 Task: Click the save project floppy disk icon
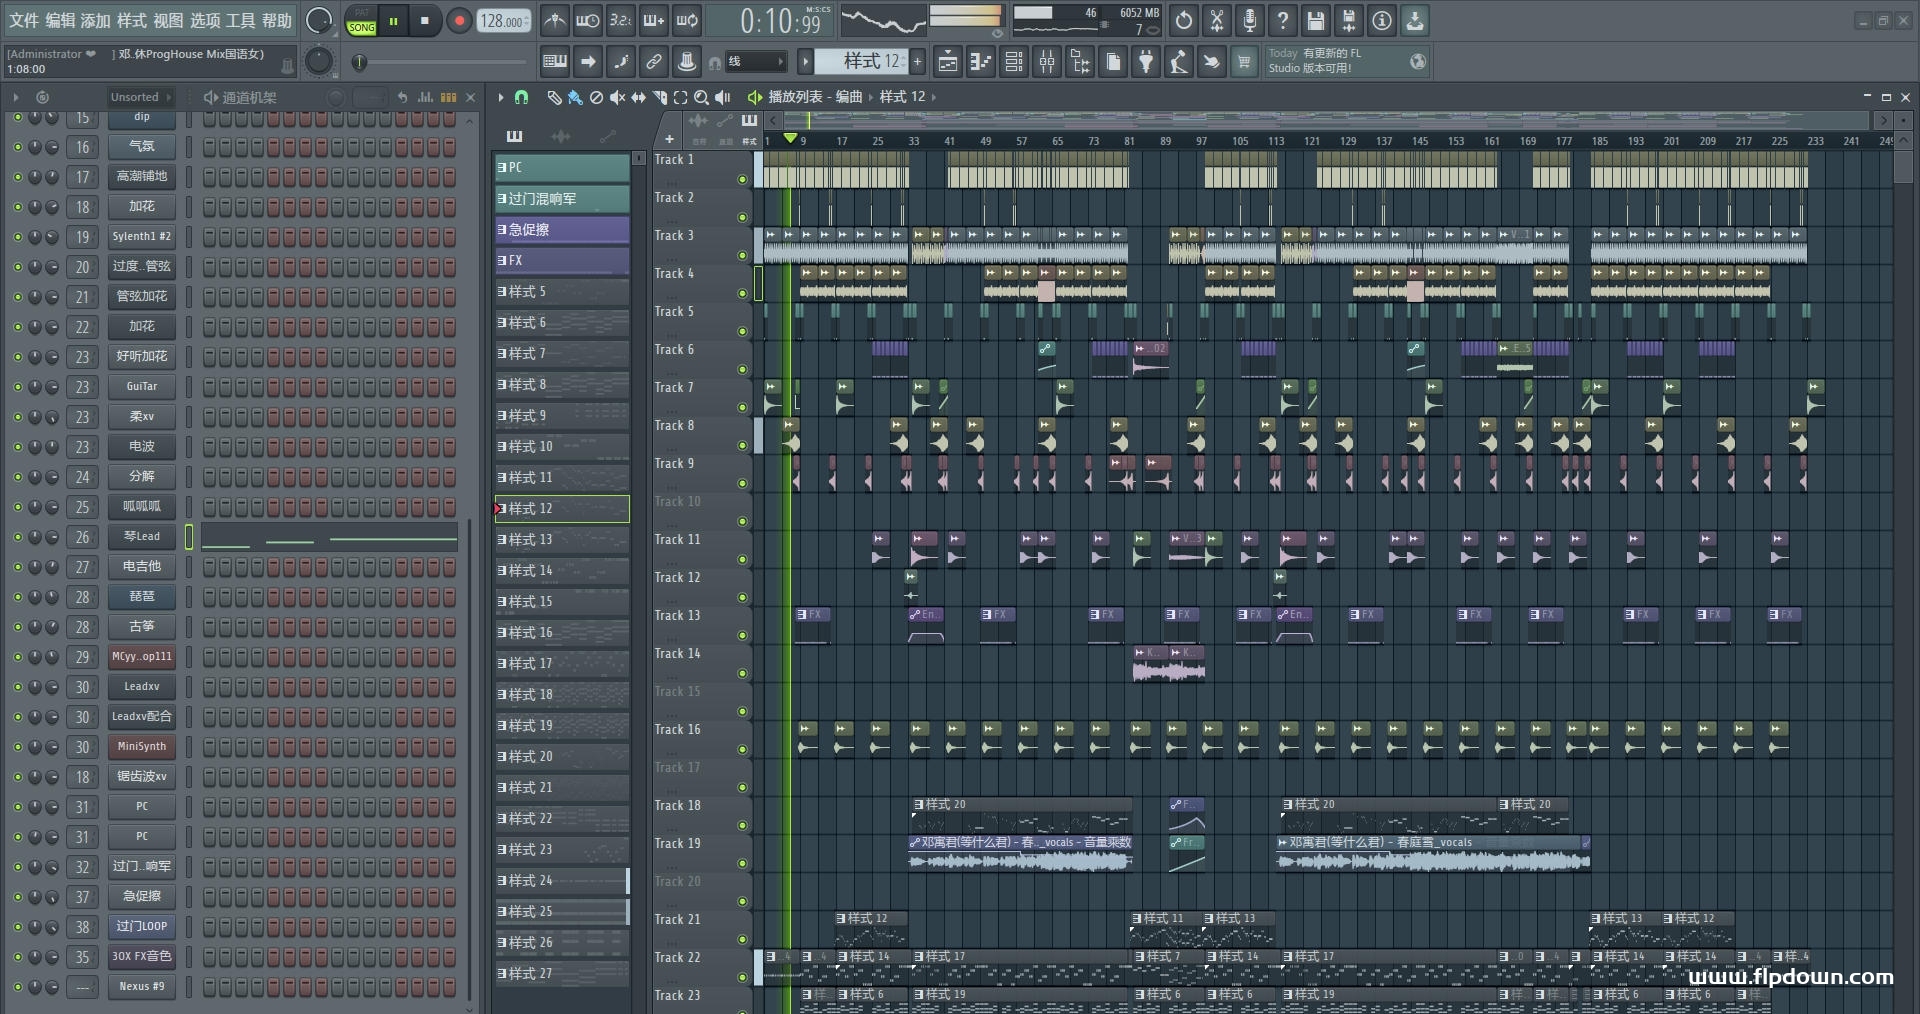click(x=1316, y=21)
